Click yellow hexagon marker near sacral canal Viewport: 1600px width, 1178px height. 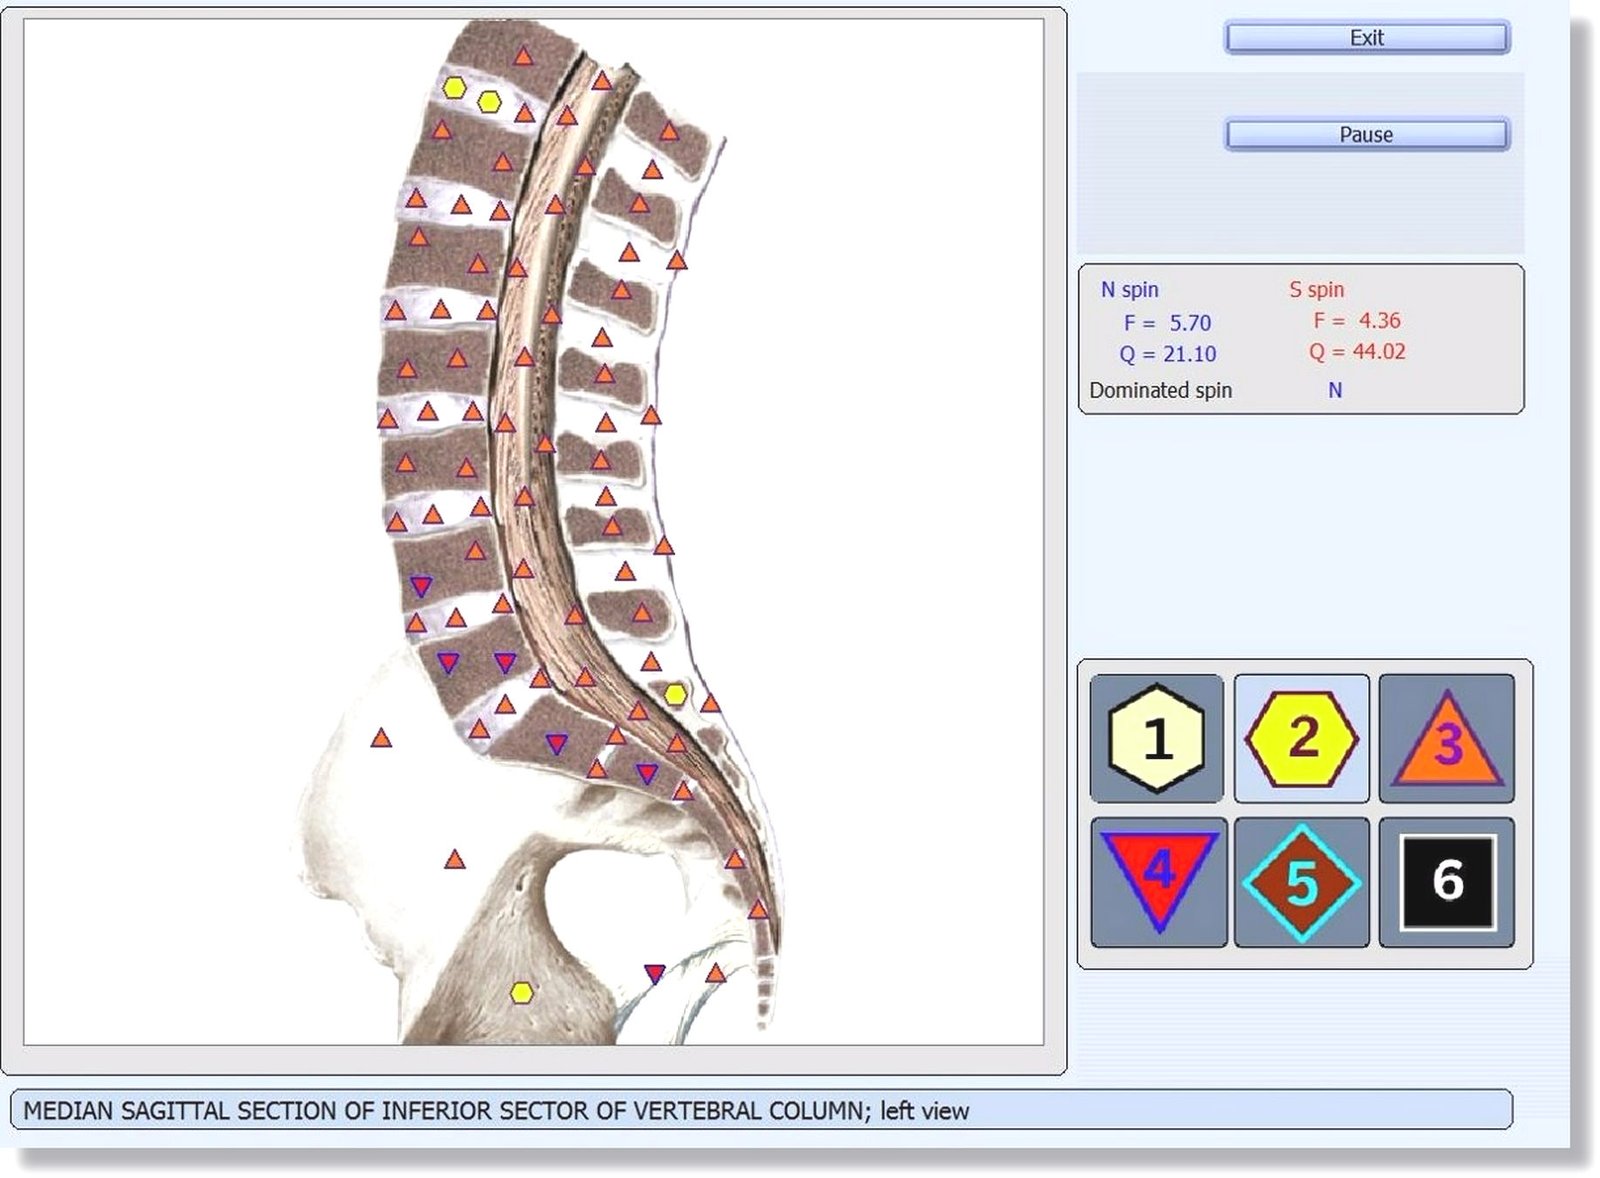tap(676, 694)
